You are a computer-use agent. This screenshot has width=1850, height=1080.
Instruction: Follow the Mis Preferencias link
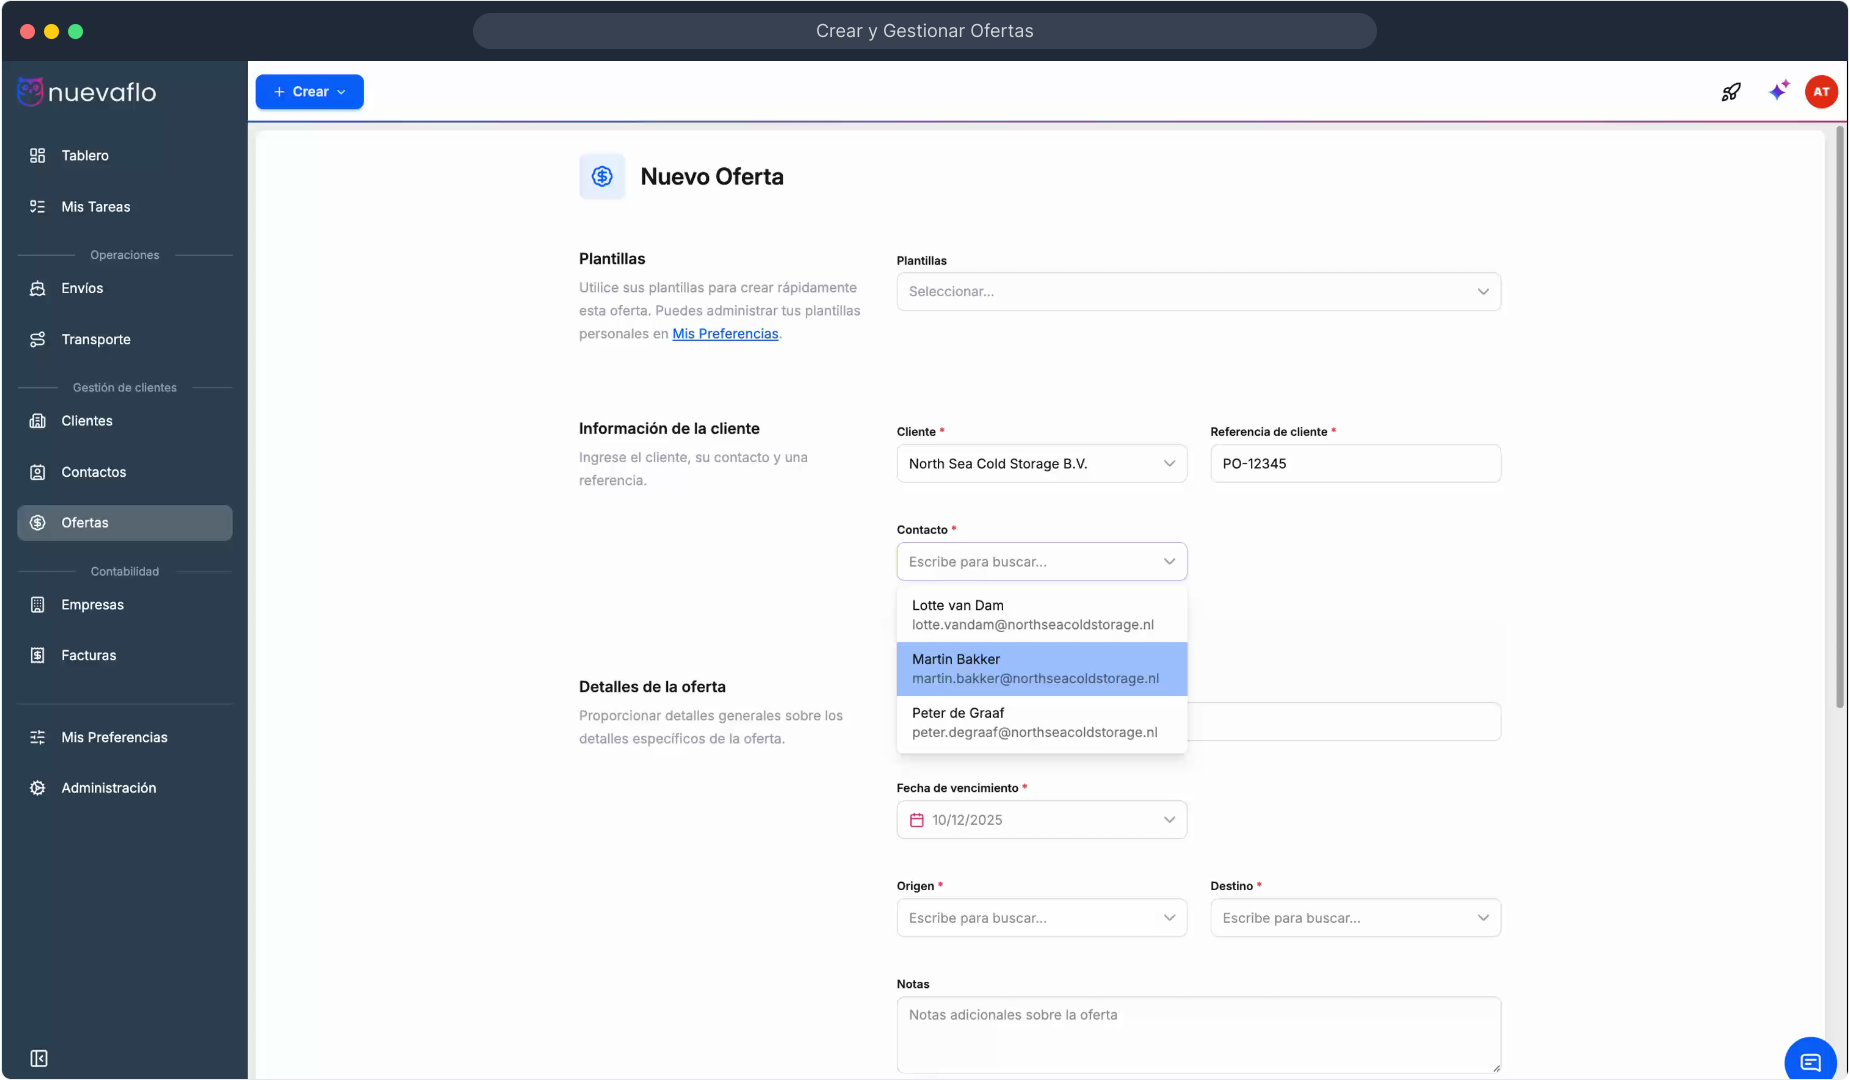725,334
